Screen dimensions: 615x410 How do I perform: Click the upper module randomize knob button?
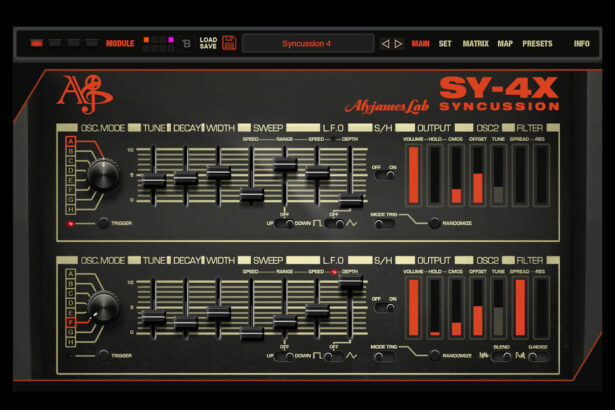(434, 223)
